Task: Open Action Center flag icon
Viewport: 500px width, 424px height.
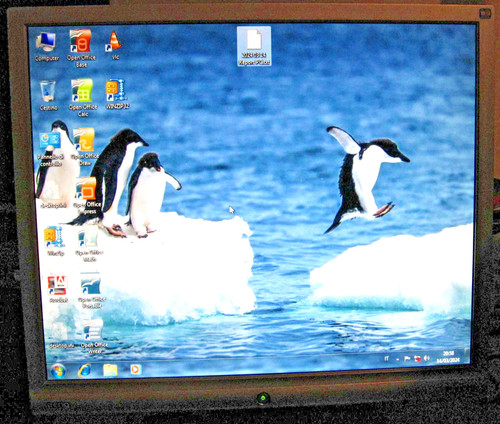Action: click(407, 359)
